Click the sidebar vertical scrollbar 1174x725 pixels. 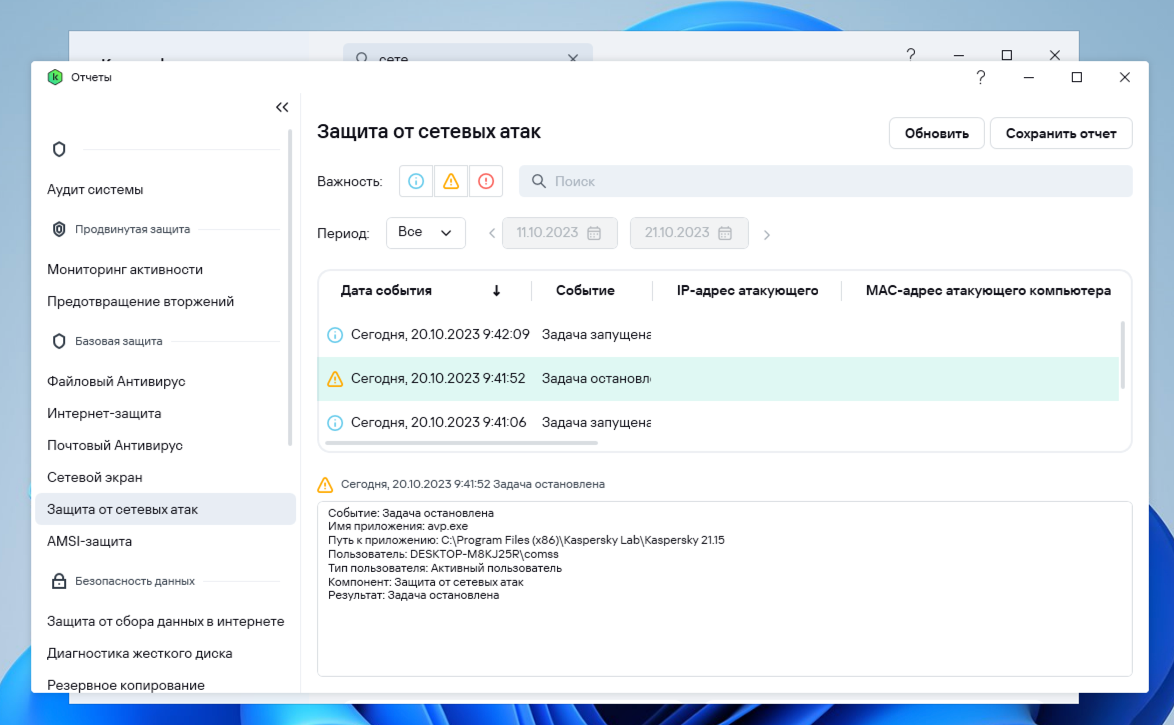click(x=290, y=288)
